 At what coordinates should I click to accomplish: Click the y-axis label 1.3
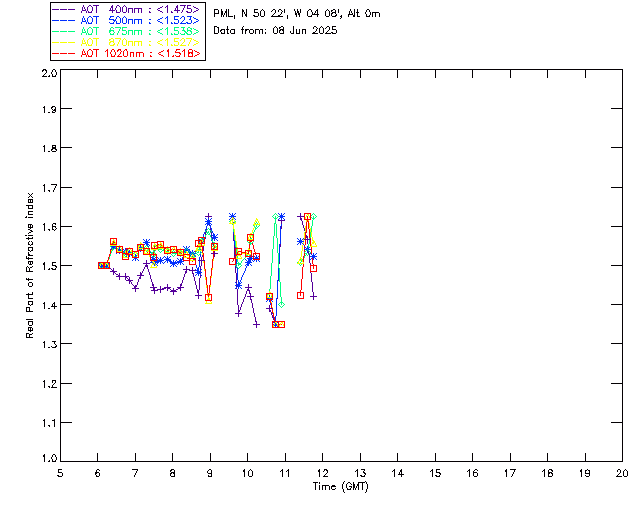(49, 344)
